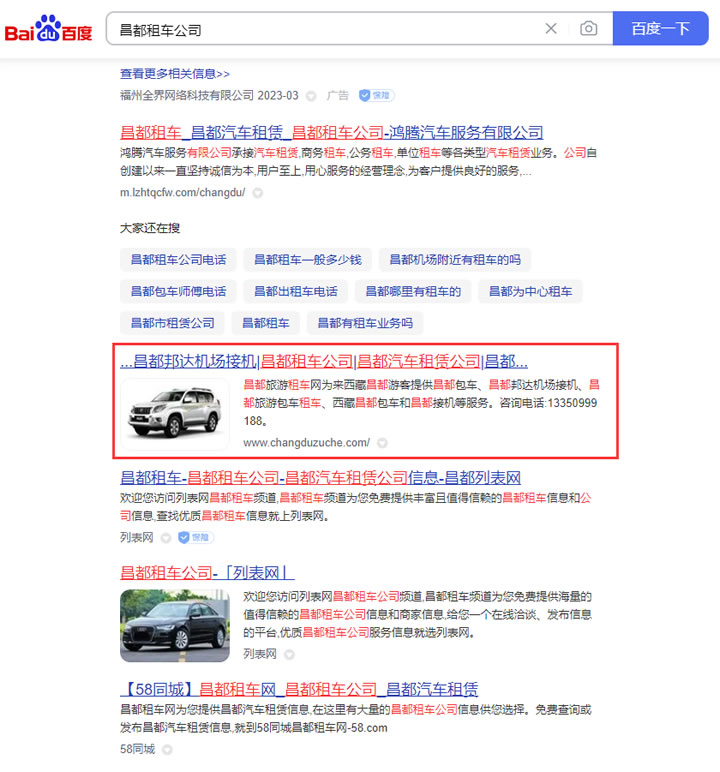Click the 大家还在搜 heading
The height and width of the screenshot is (772, 720).
point(150,228)
